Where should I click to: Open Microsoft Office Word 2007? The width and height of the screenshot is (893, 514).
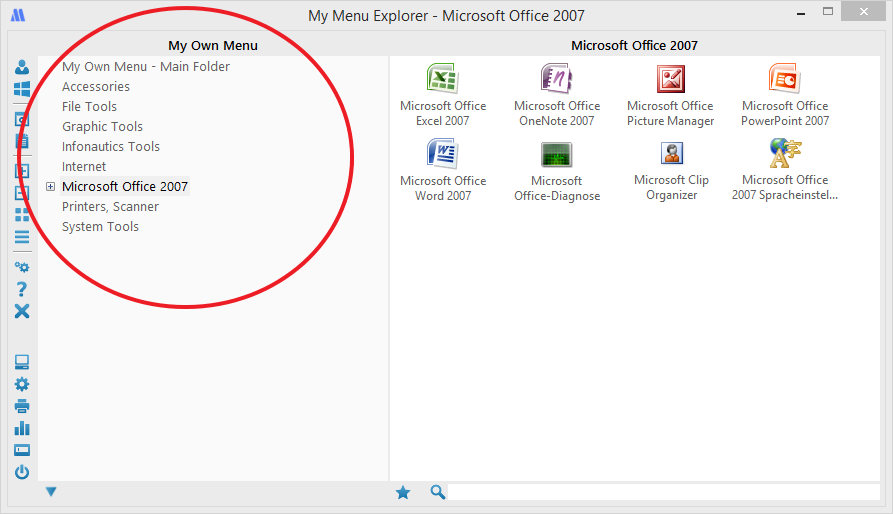(x=443, y=170)
